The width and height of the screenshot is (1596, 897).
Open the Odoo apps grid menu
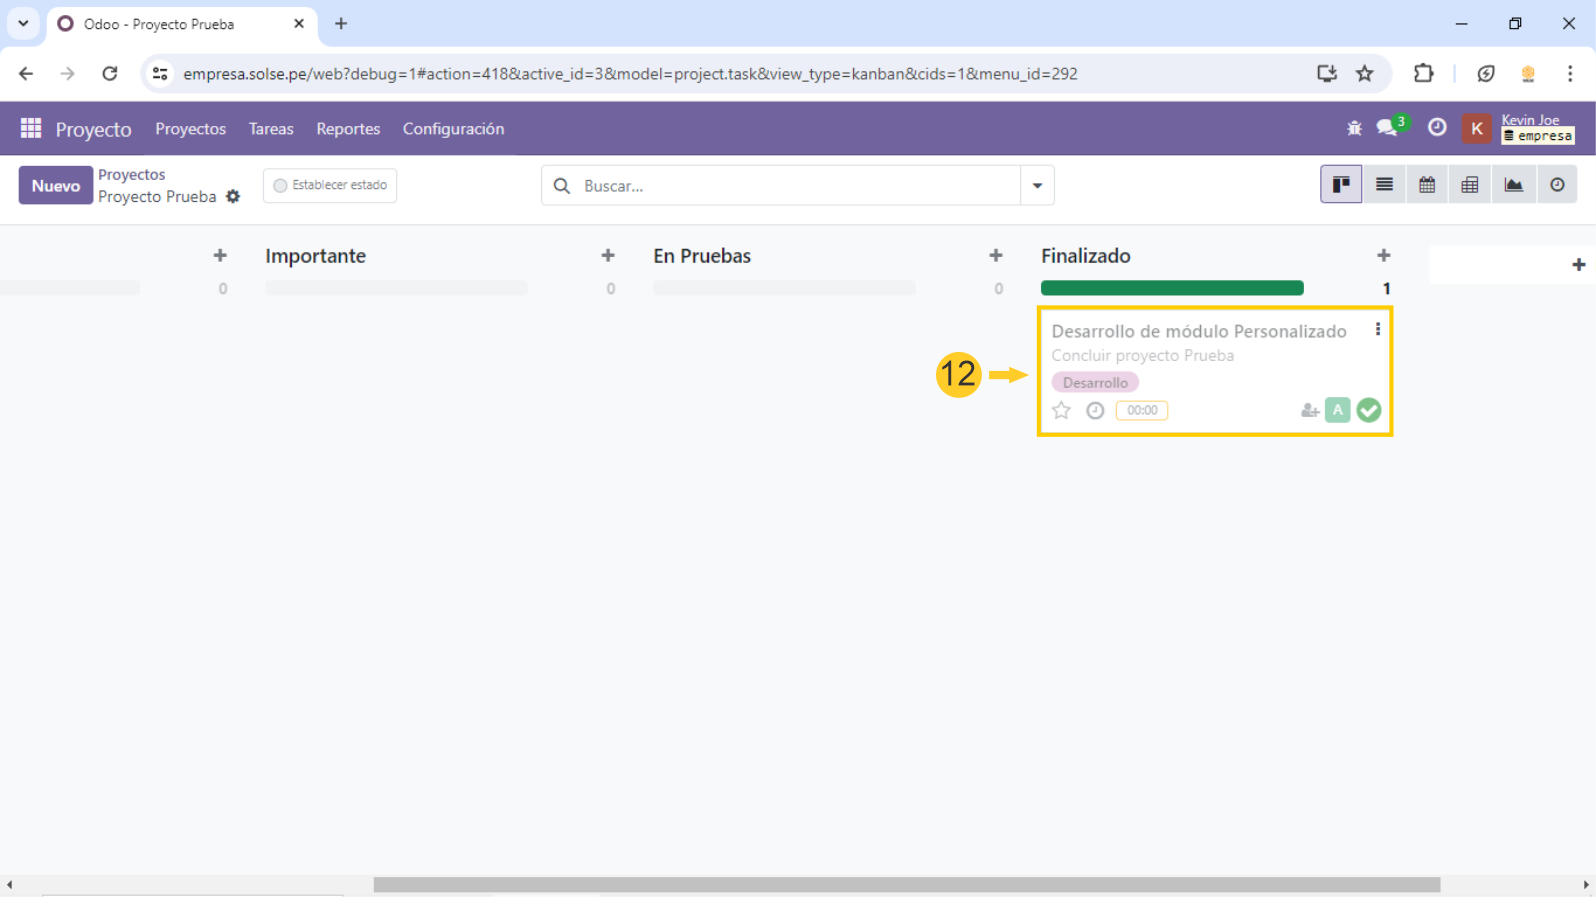(x=31, y=128)
